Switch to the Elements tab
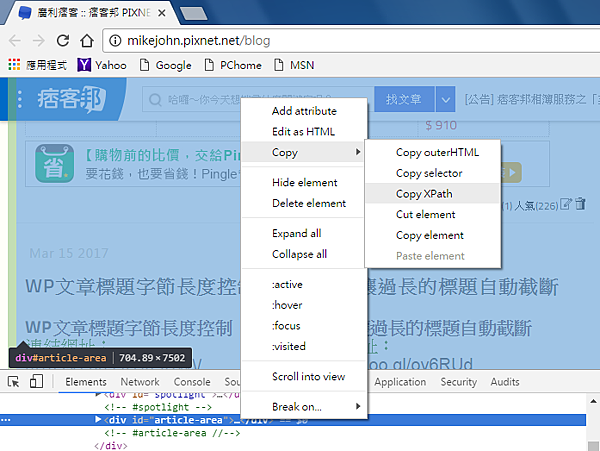The image size is (600, 451). click(86, 382)
